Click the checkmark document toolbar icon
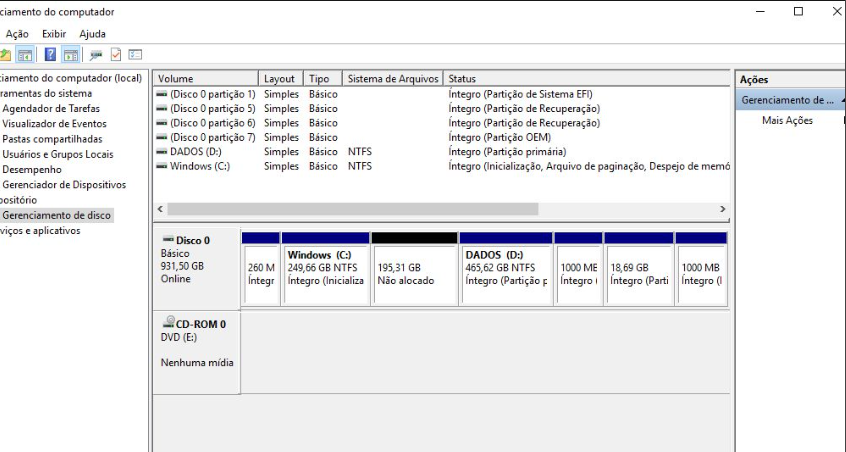846x452 pixels. pyautogui.click(x=115, y=54)
